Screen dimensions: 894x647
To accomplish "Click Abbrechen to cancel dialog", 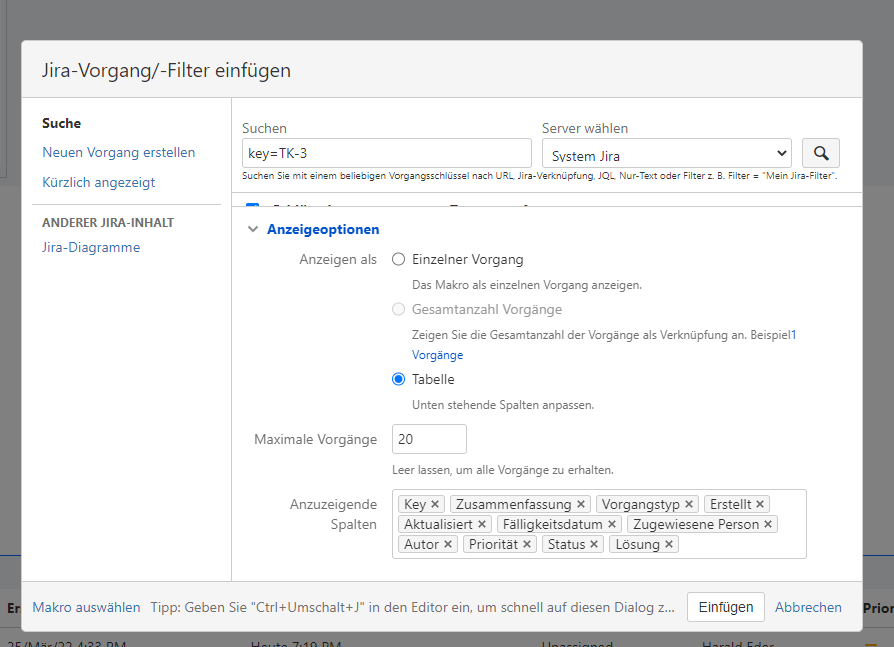I will [x=808, y=607].
